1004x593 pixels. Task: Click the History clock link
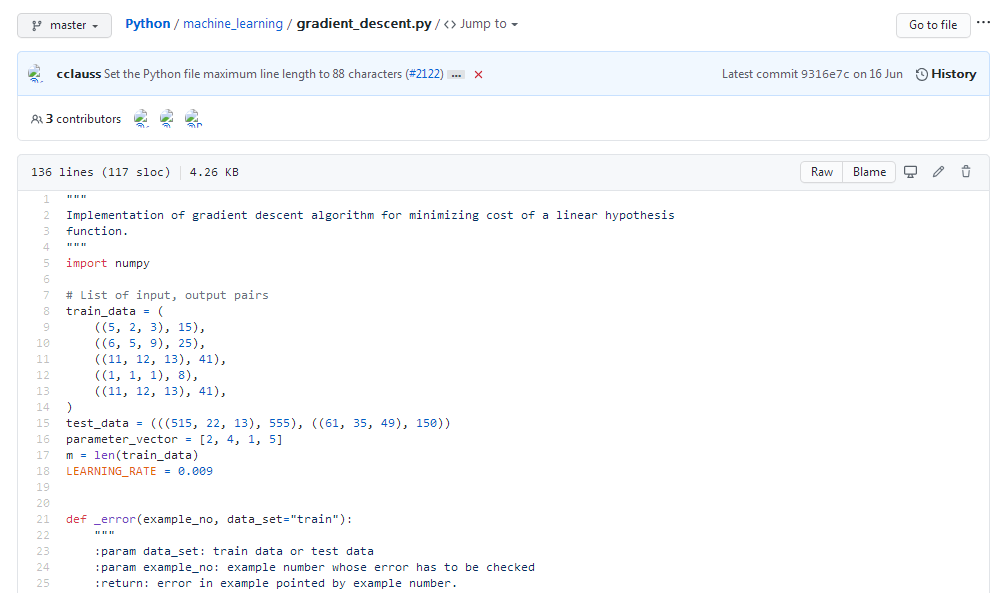coord(946,74)
